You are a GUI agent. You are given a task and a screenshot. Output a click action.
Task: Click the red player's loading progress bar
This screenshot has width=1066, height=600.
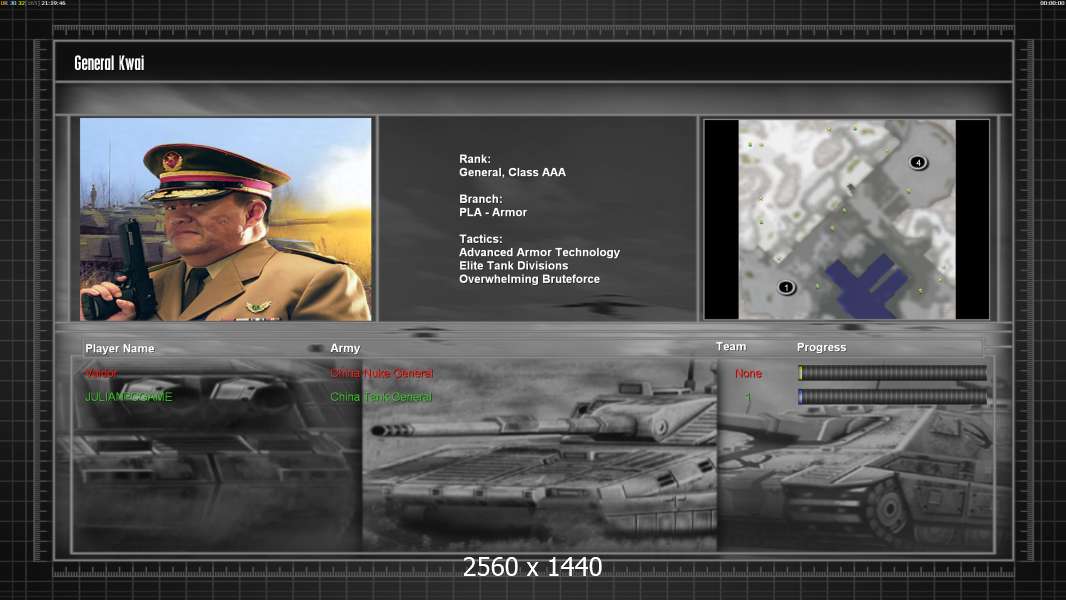click(892, 372)
